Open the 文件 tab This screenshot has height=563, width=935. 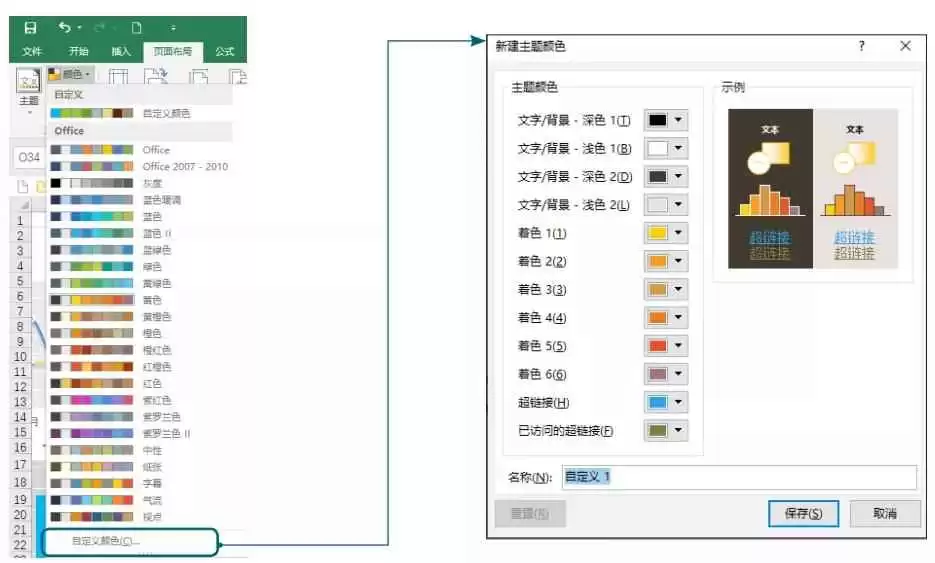click(33, 52)
